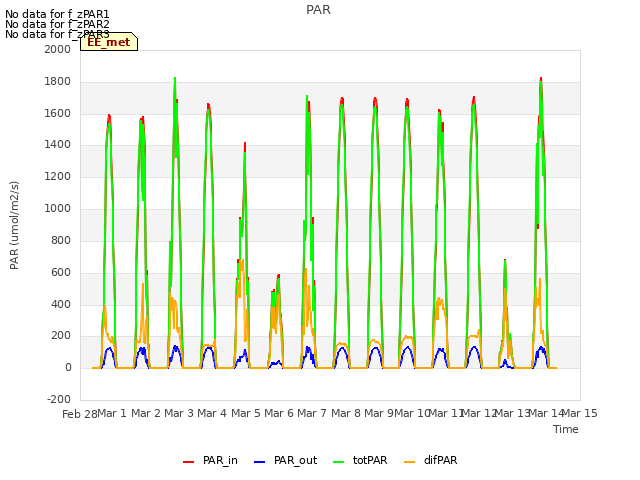Click the 'No data for f_zPAR1' message
The height and width of the screenshot is (480, 640).
pos(57,15)
